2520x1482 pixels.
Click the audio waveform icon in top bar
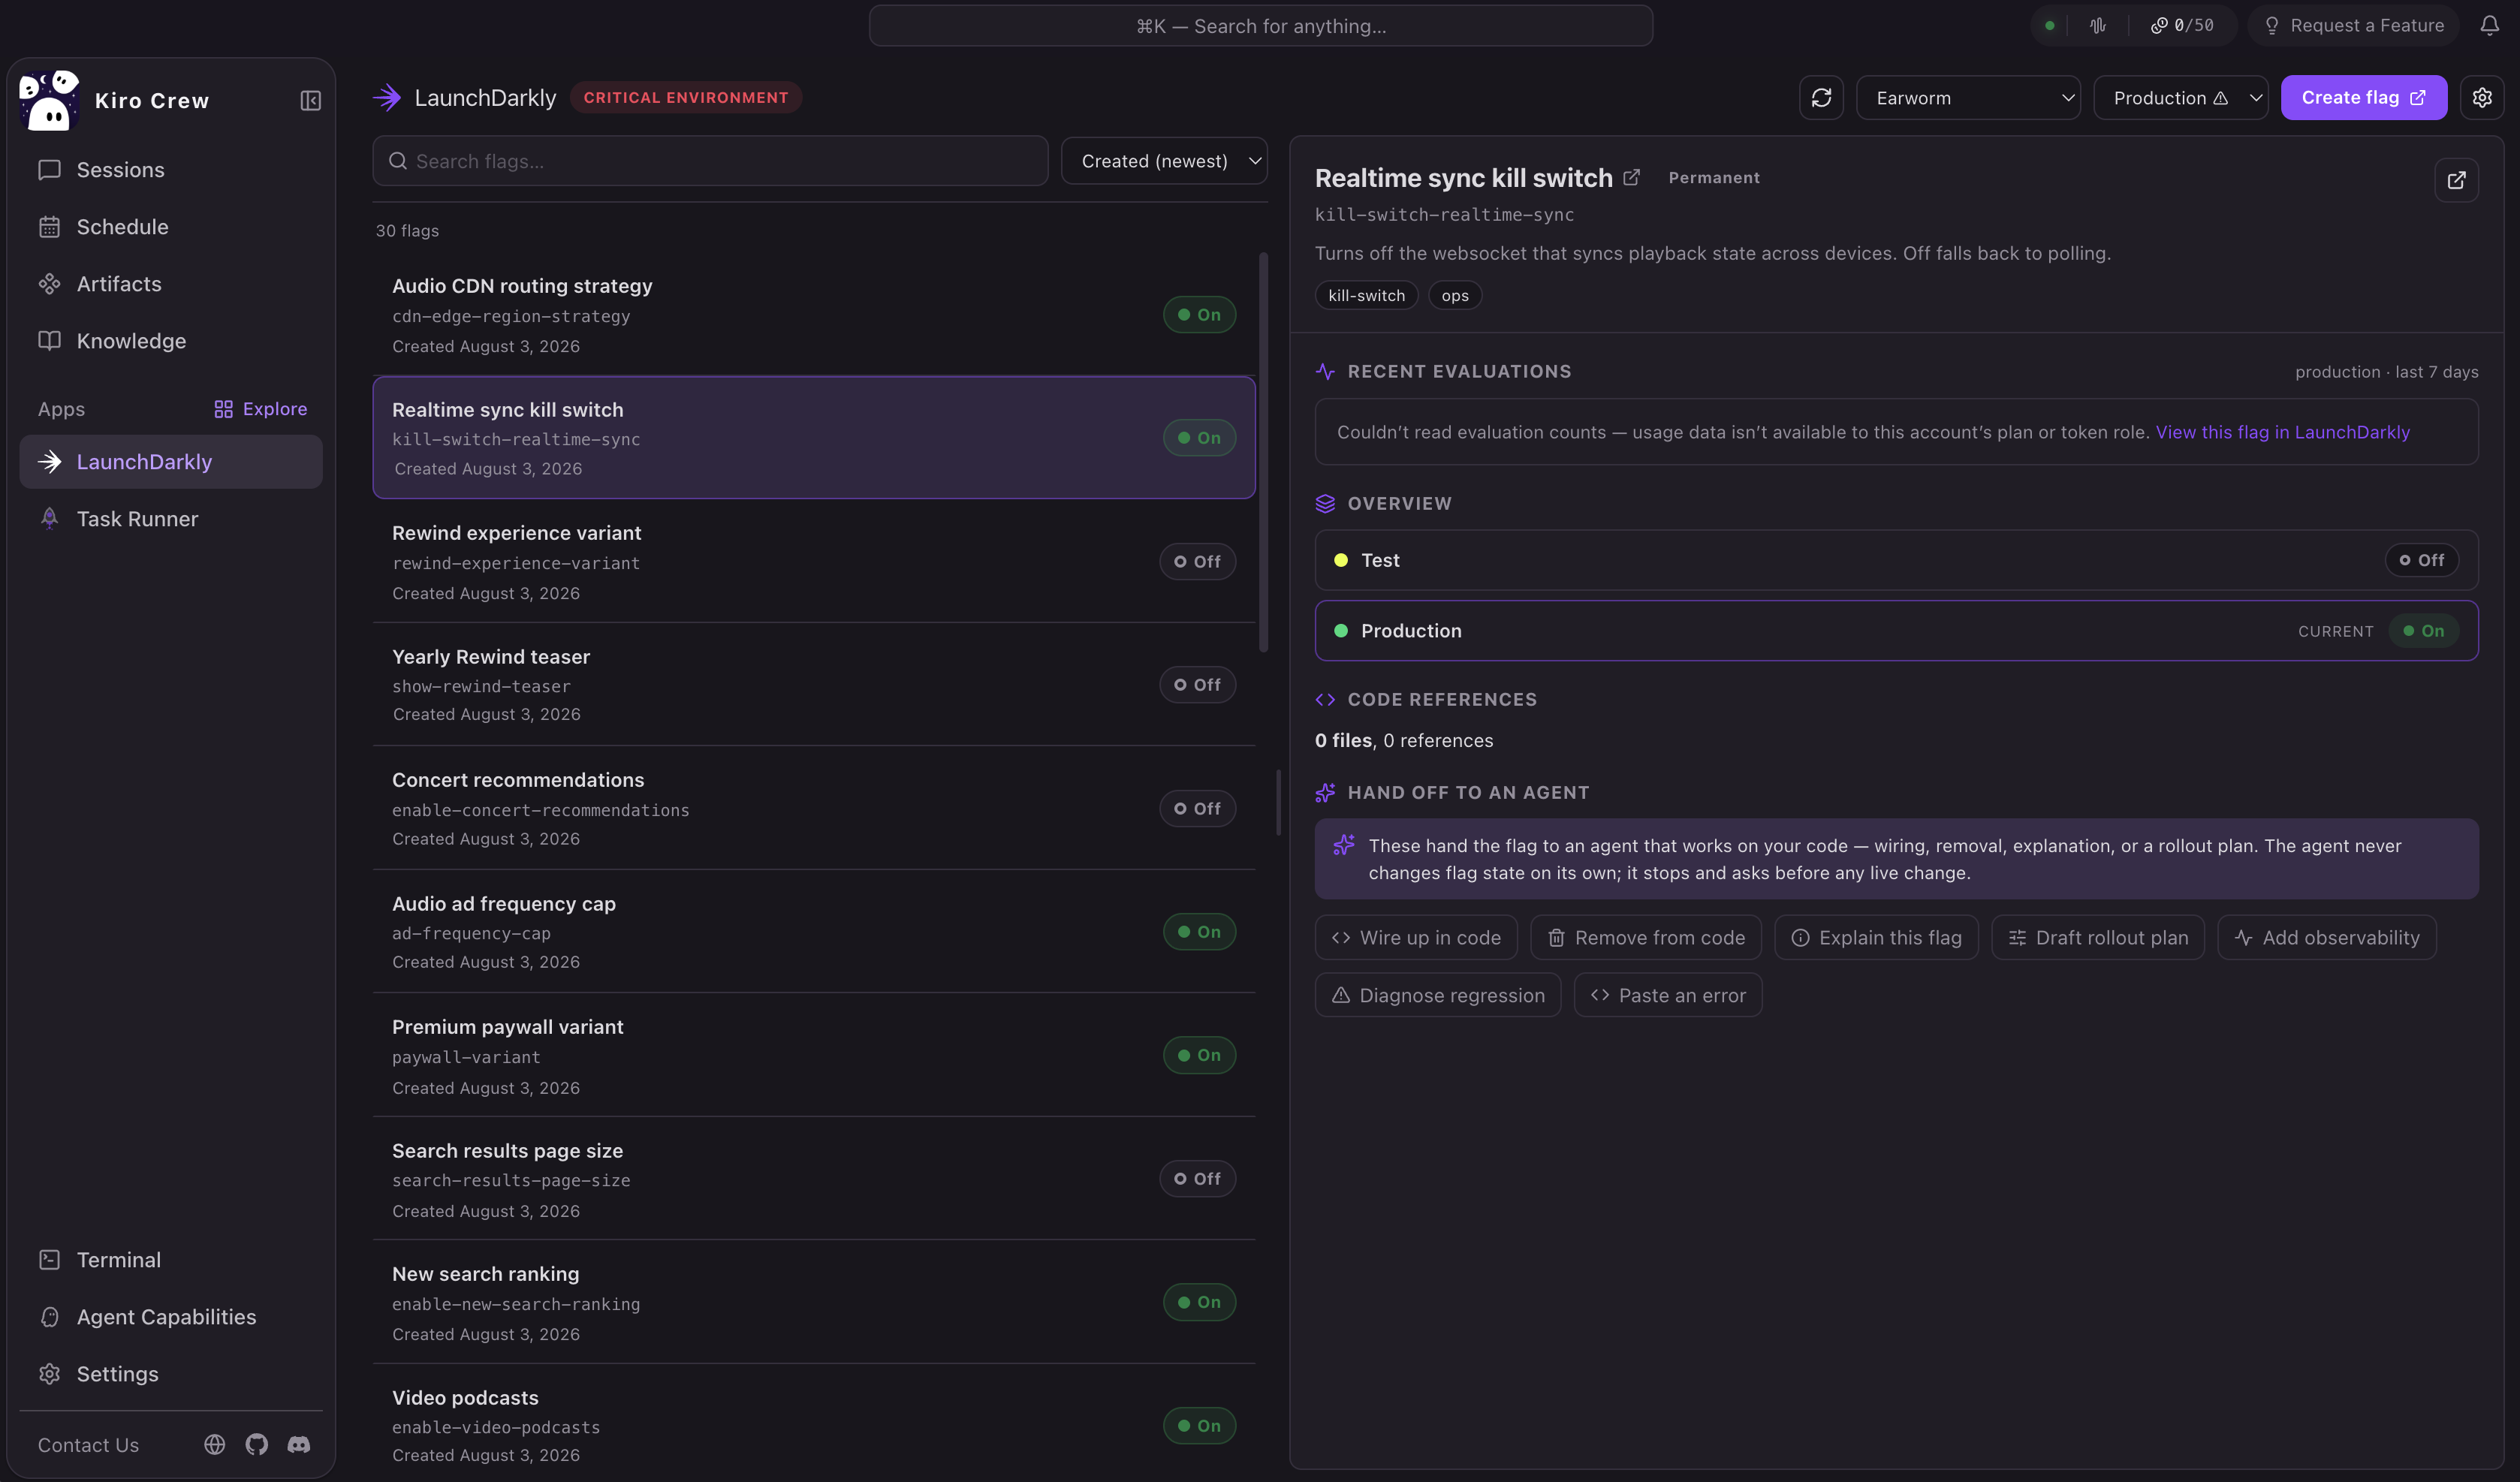[x=2098, y=26]
